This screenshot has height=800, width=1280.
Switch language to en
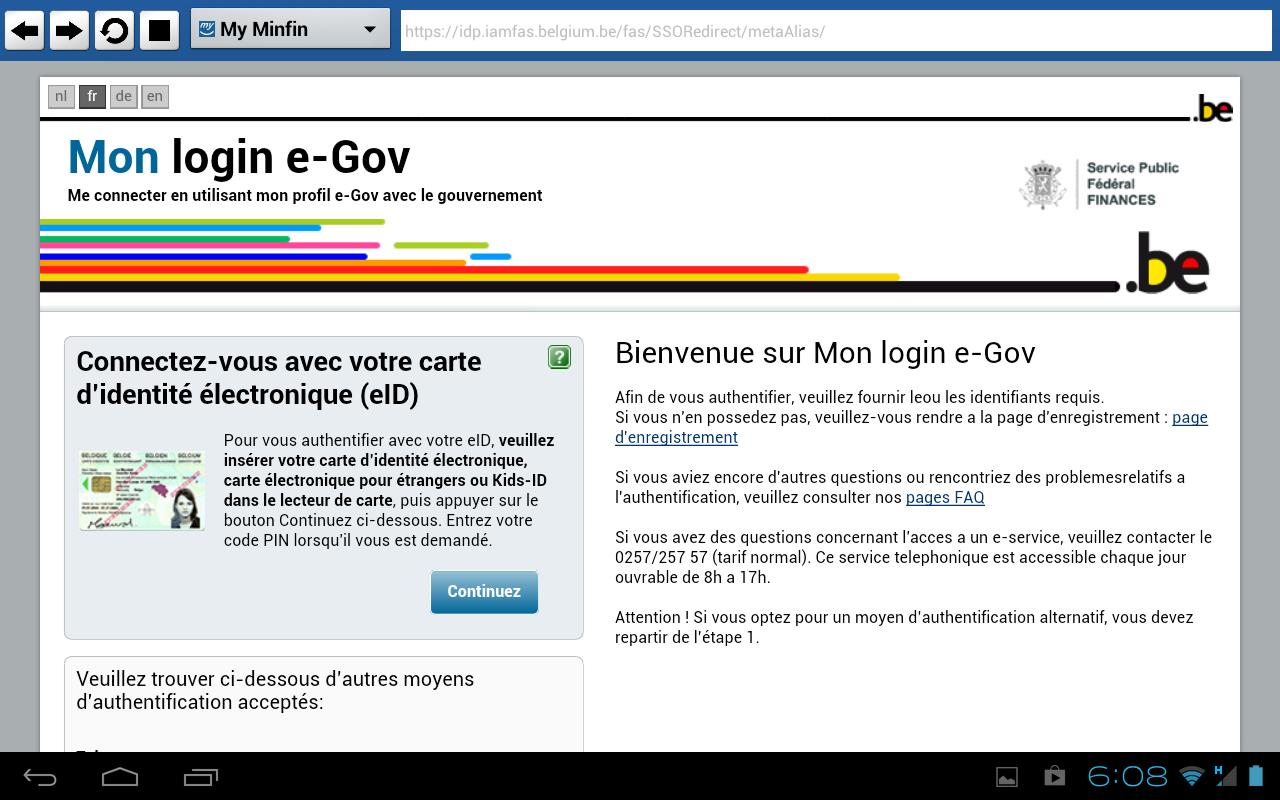click(x=154, y=96)
